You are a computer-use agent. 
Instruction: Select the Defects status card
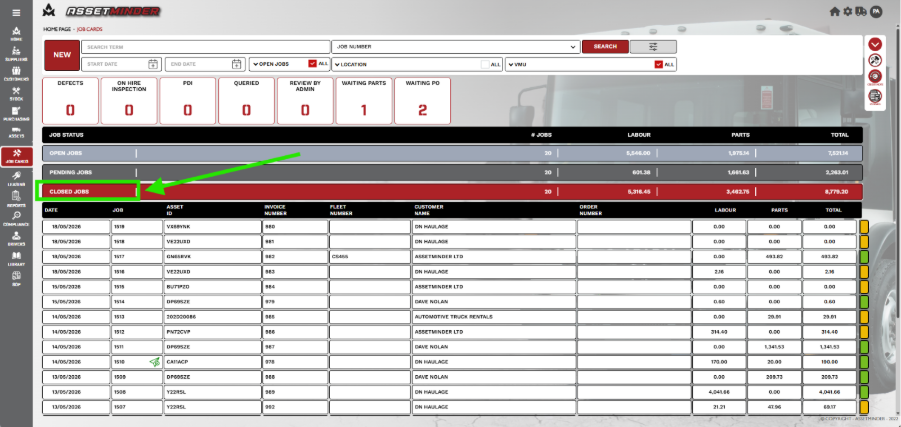tap(70, 101)
